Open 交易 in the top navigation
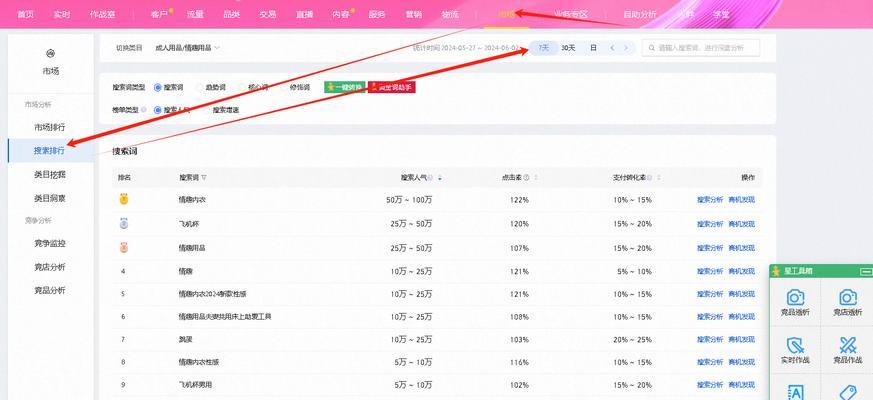This screenshot has width=873, height=400. point(268,14)
